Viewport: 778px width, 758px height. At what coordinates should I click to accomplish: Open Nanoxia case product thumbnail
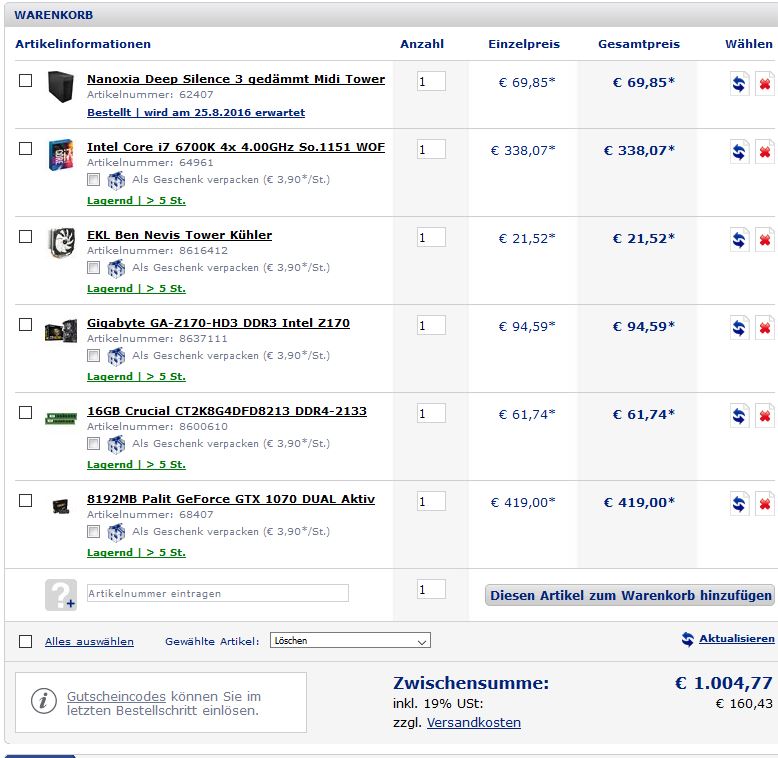pos(61,86)
